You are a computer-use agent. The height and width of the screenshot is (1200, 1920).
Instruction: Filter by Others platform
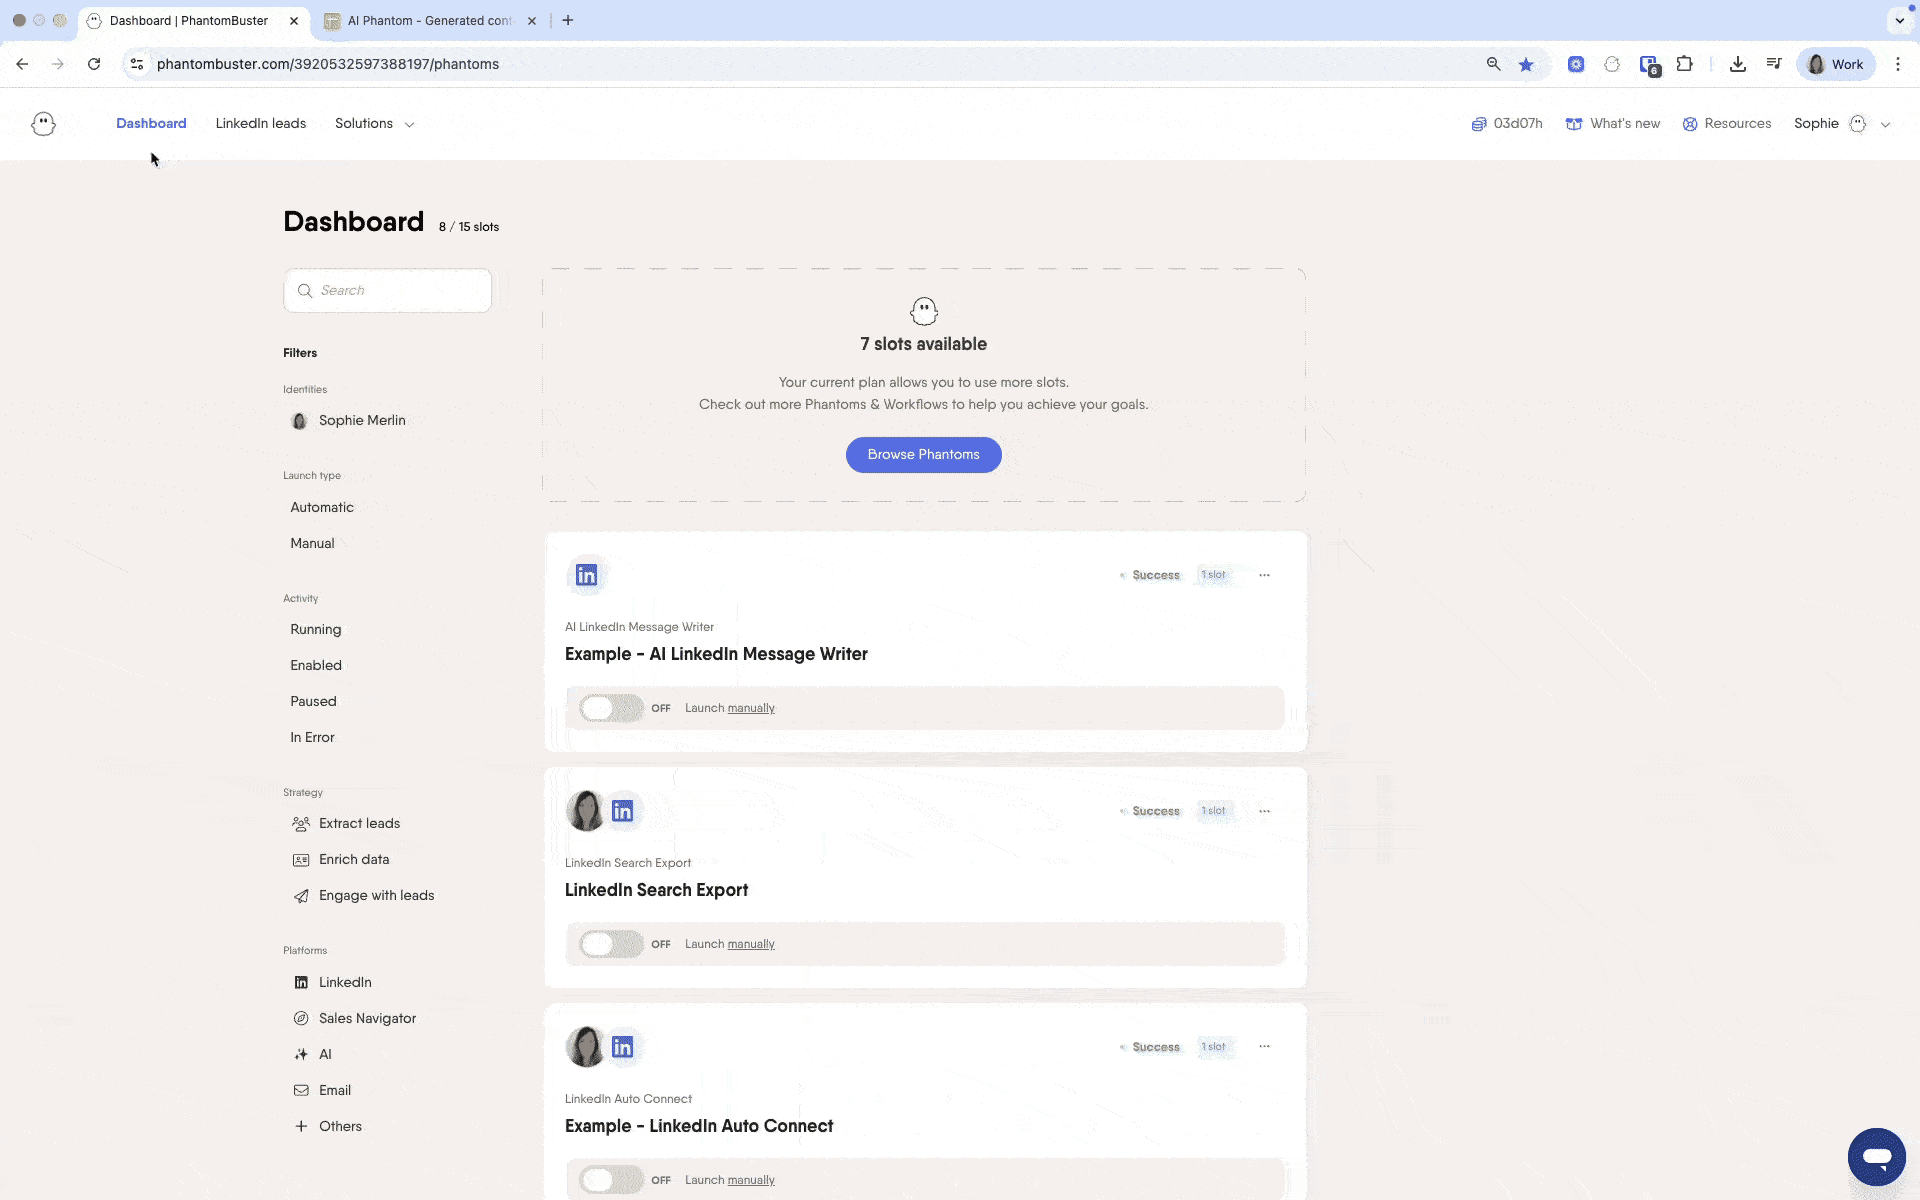click(x=328, y=1126)
